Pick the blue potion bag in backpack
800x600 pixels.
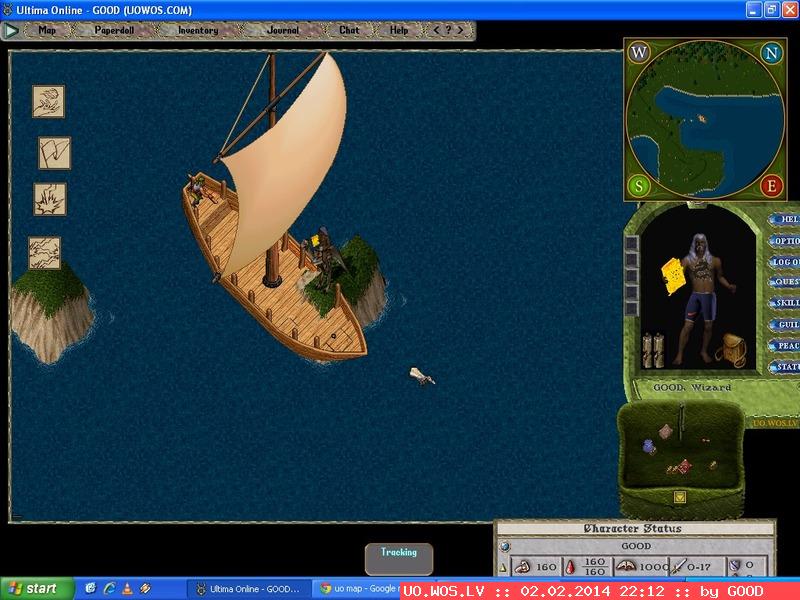(649, 447)
